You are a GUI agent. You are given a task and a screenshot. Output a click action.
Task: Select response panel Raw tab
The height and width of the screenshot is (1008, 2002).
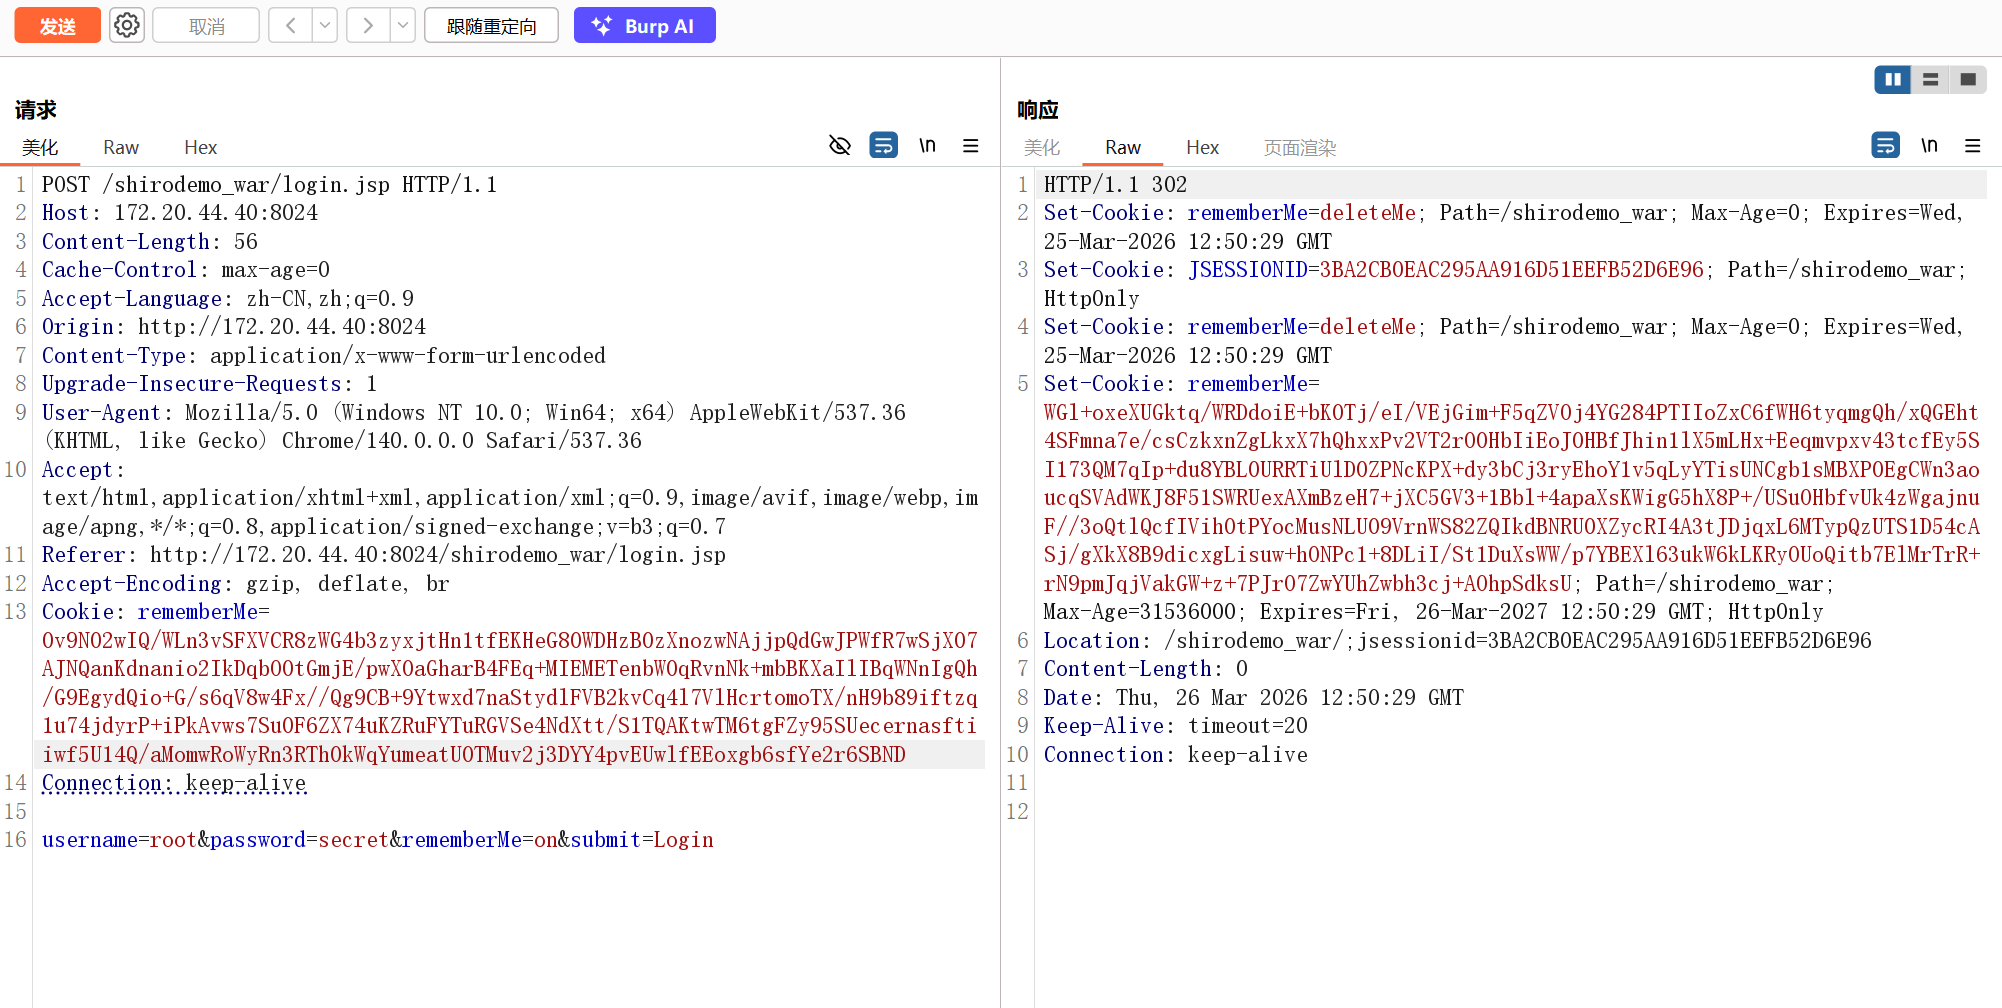1123,147
